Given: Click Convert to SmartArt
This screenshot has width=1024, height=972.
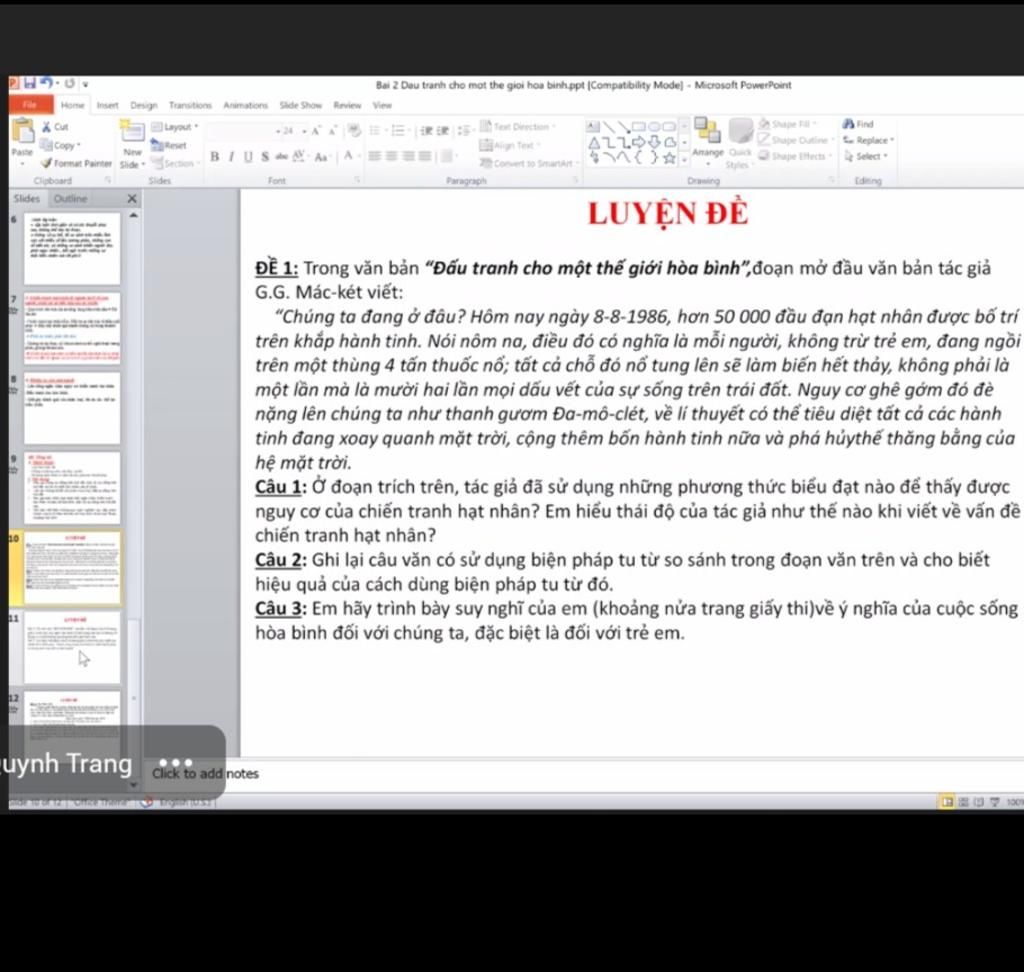Looking at the screenshot, I should point(530,163).
